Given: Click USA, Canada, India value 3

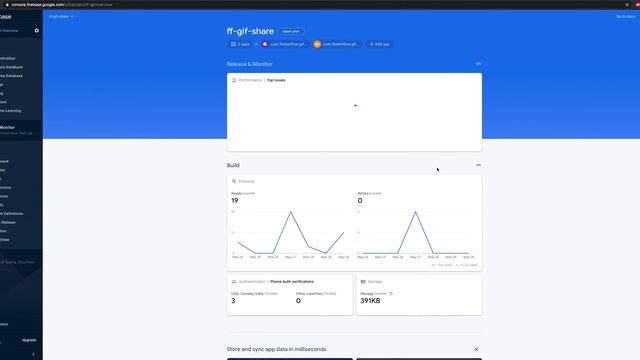Looking at the screenshot, I should [x=233, y=301].
